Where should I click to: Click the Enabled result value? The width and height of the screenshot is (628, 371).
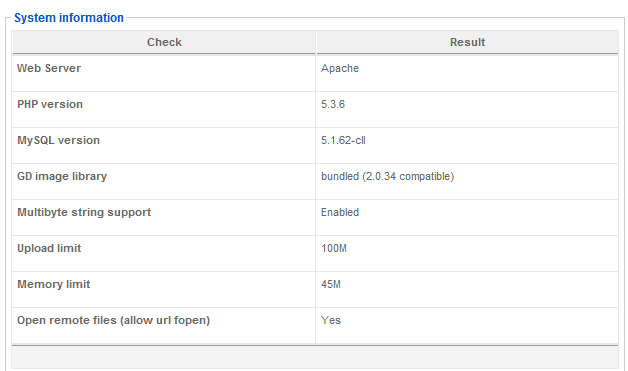pyautogui.click(x=340, y=212)
